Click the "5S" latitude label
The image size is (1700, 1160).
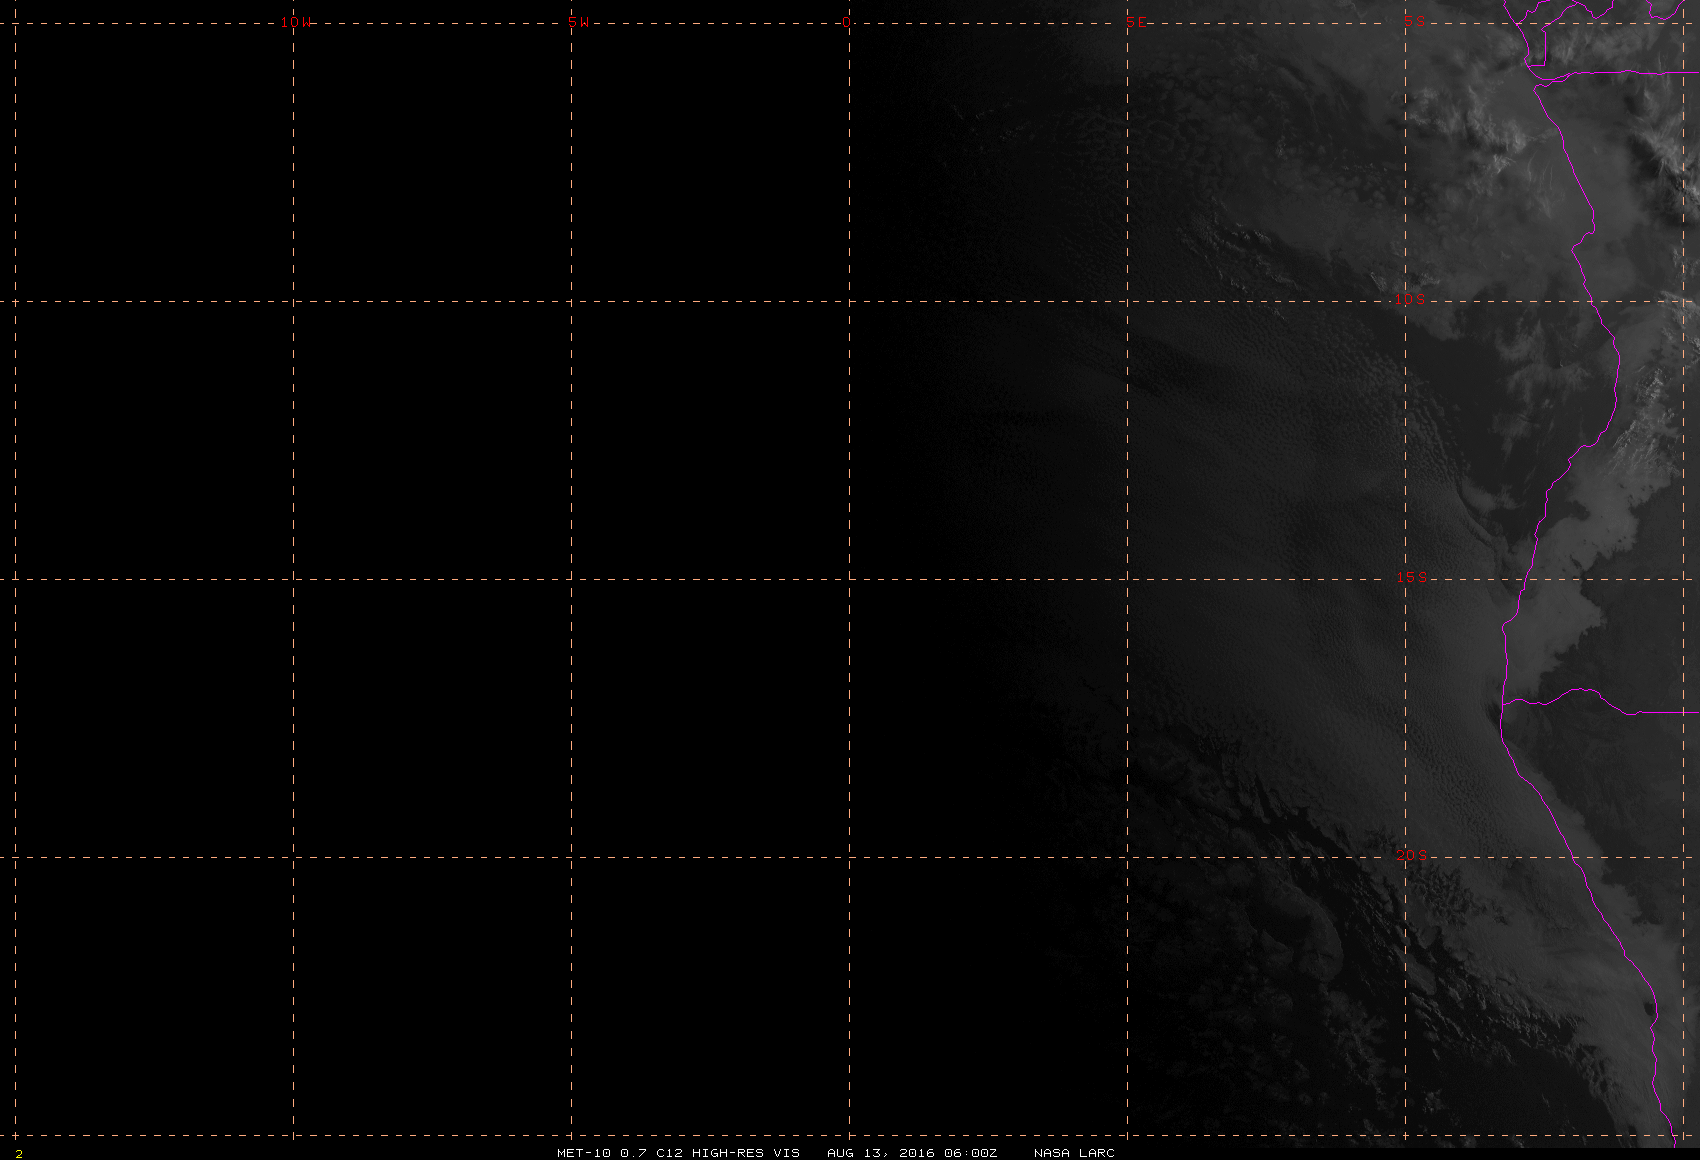[1415, 21]
